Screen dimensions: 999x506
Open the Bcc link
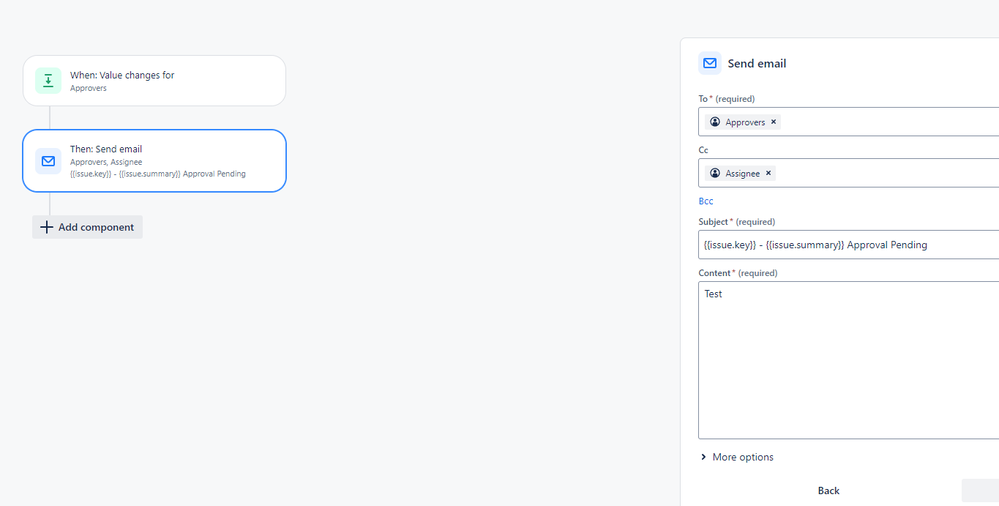pyautogui.click(x=706, y=201)
